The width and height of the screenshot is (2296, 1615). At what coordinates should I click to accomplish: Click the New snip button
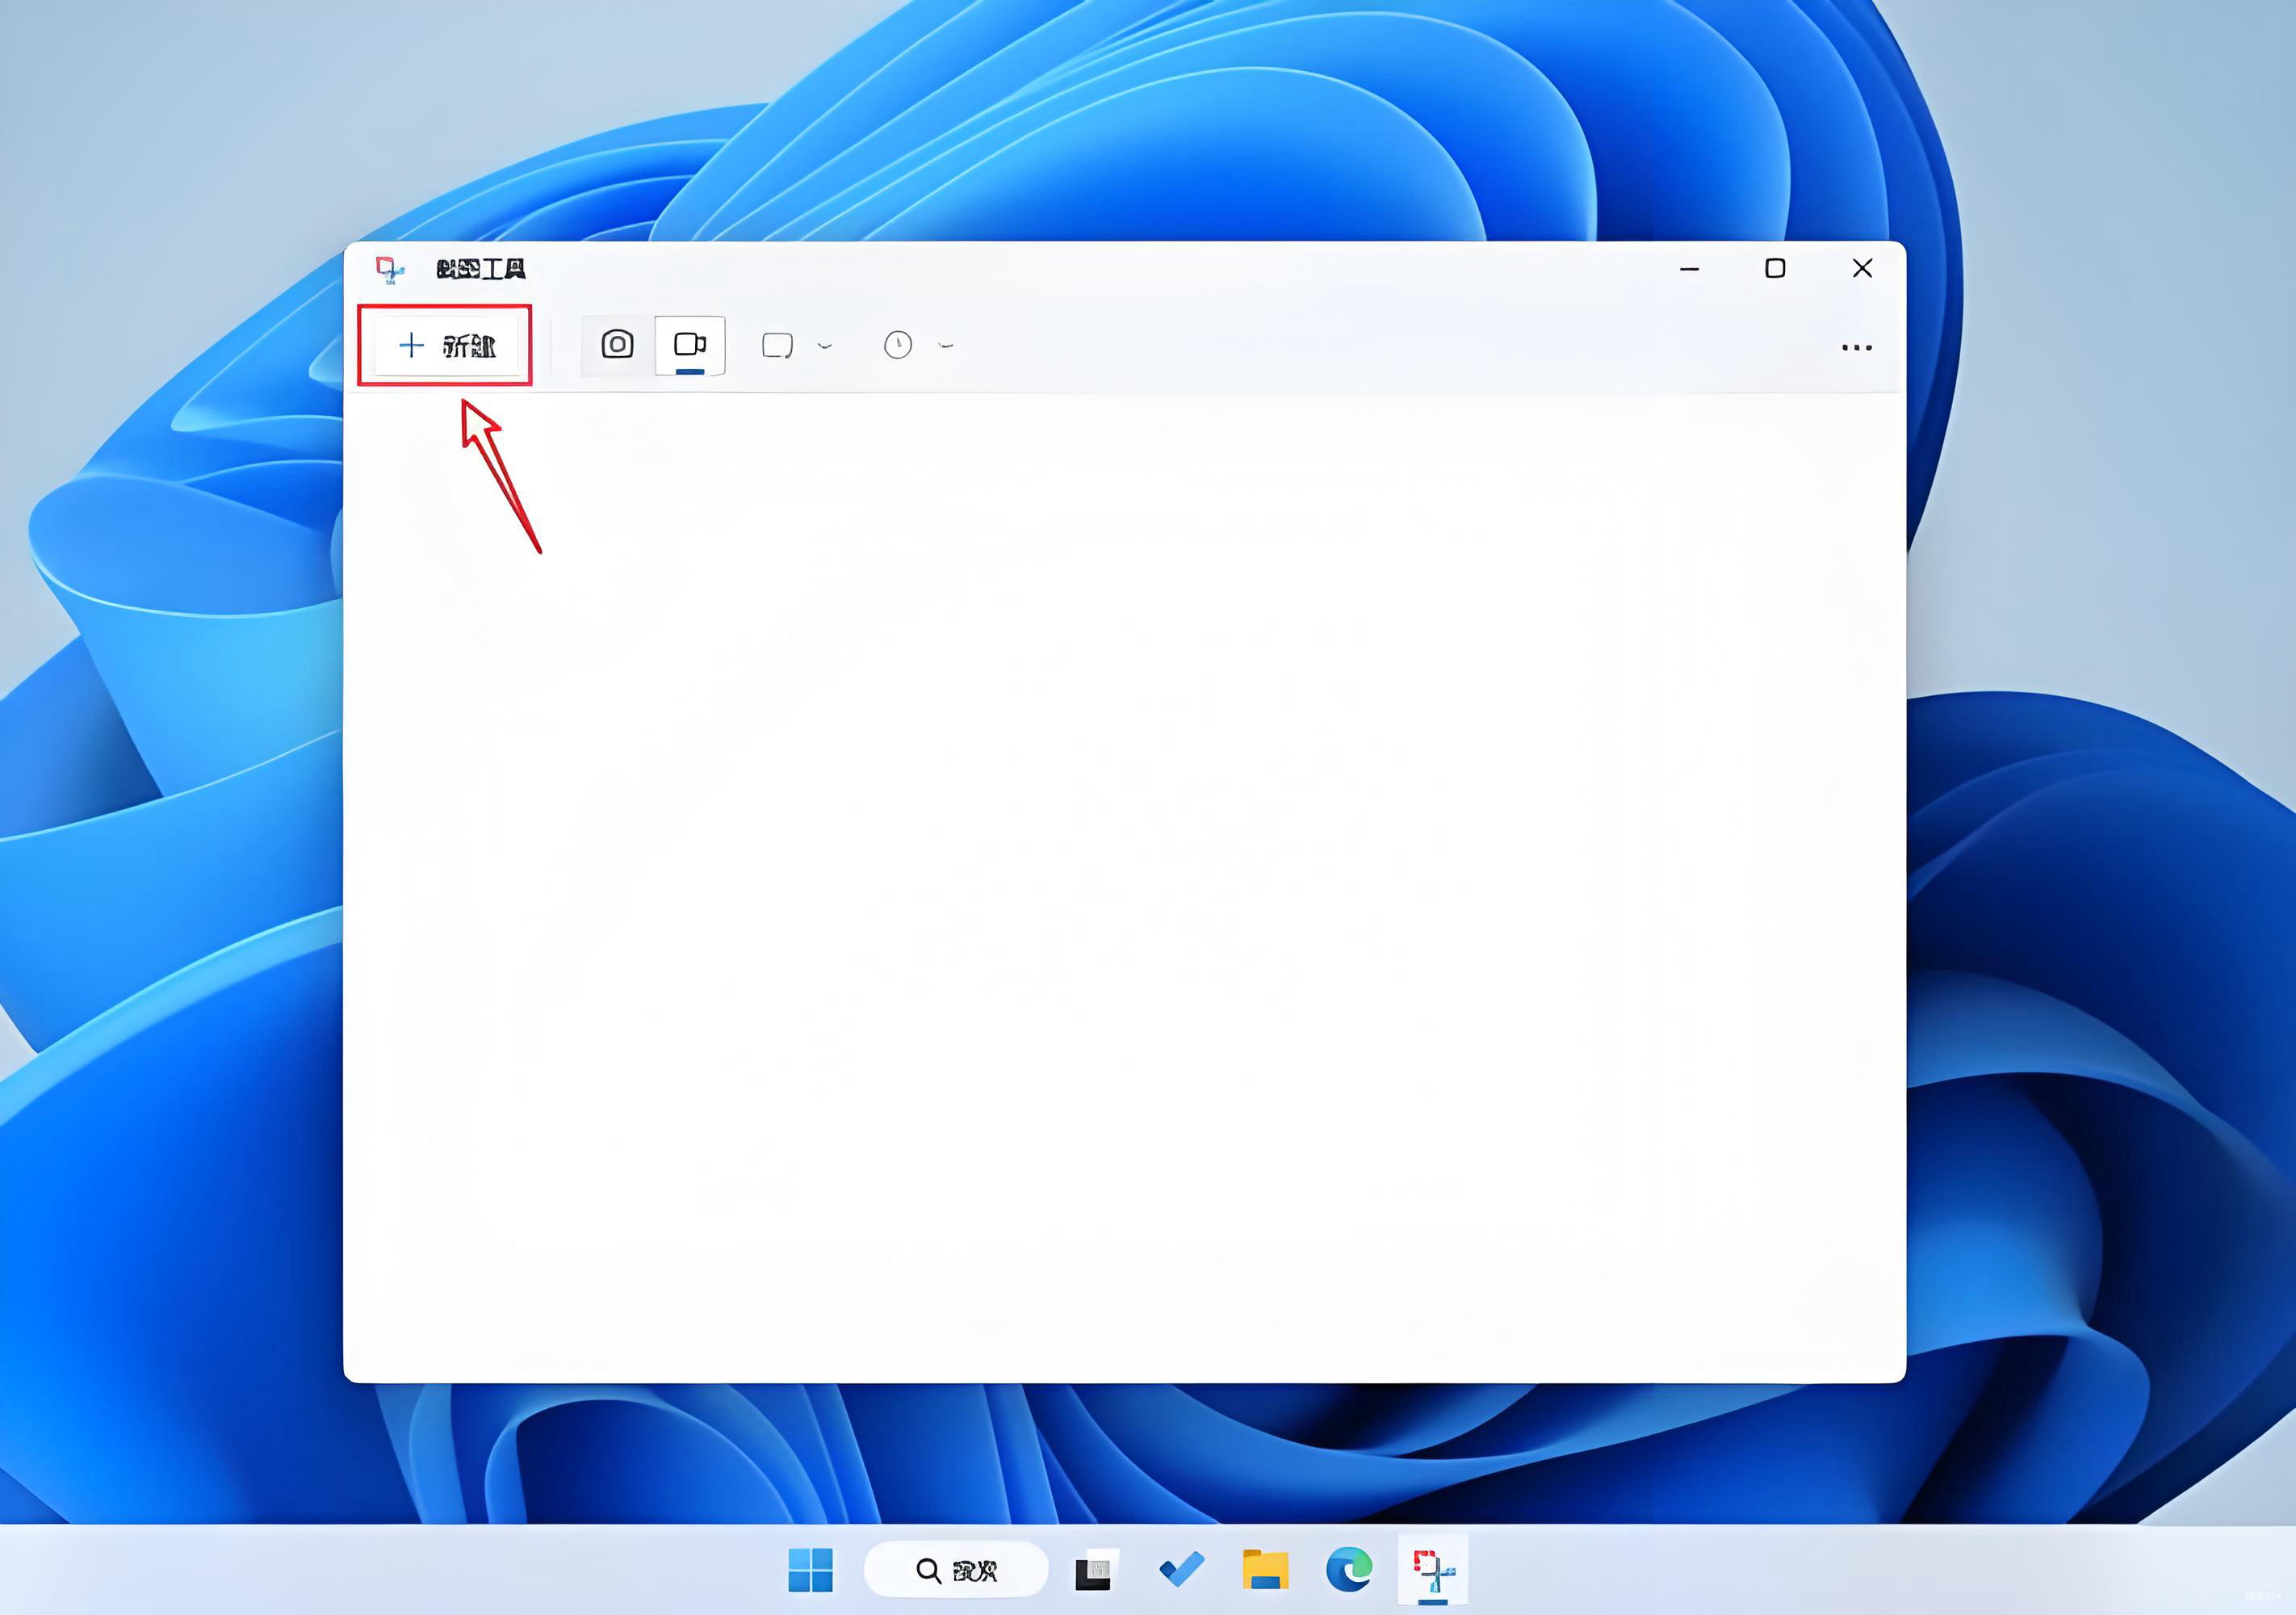coord(446,346)
